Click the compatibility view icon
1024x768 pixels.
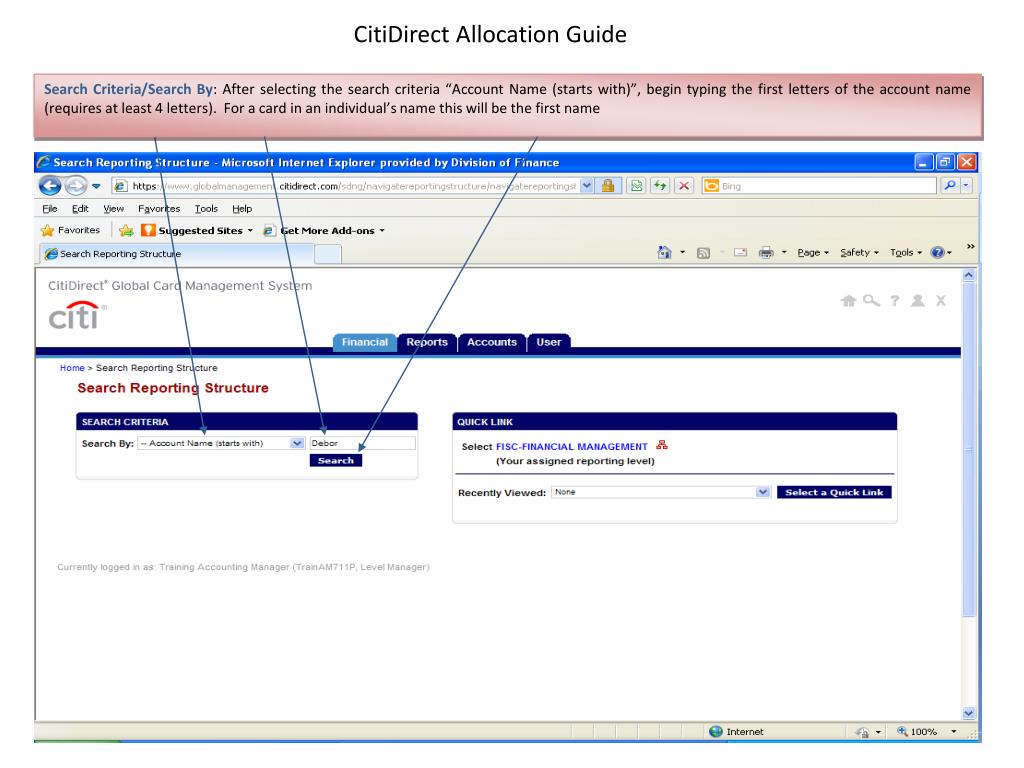(635, 186)
